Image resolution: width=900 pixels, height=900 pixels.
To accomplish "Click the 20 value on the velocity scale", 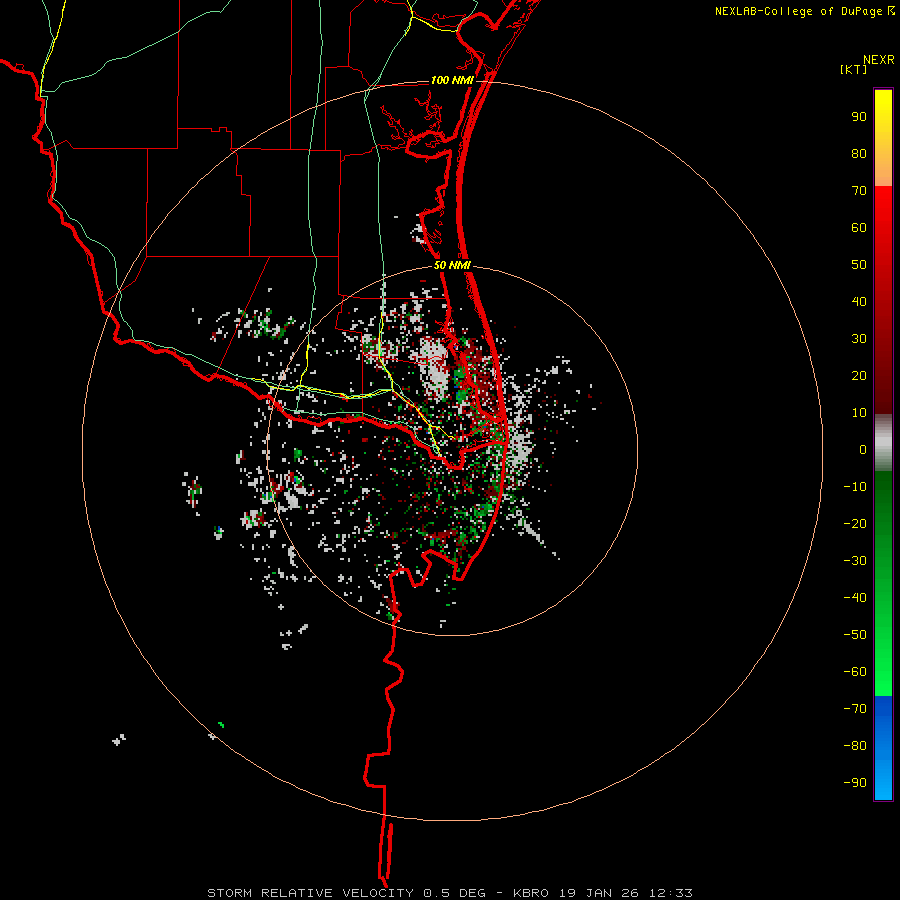I will (859, 376).
